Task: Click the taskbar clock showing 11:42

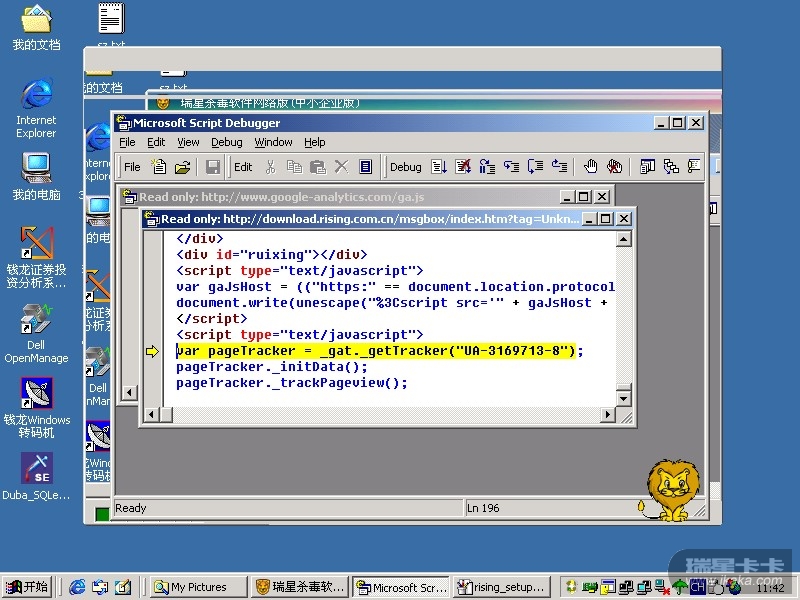Action: (x=770, y=588)
